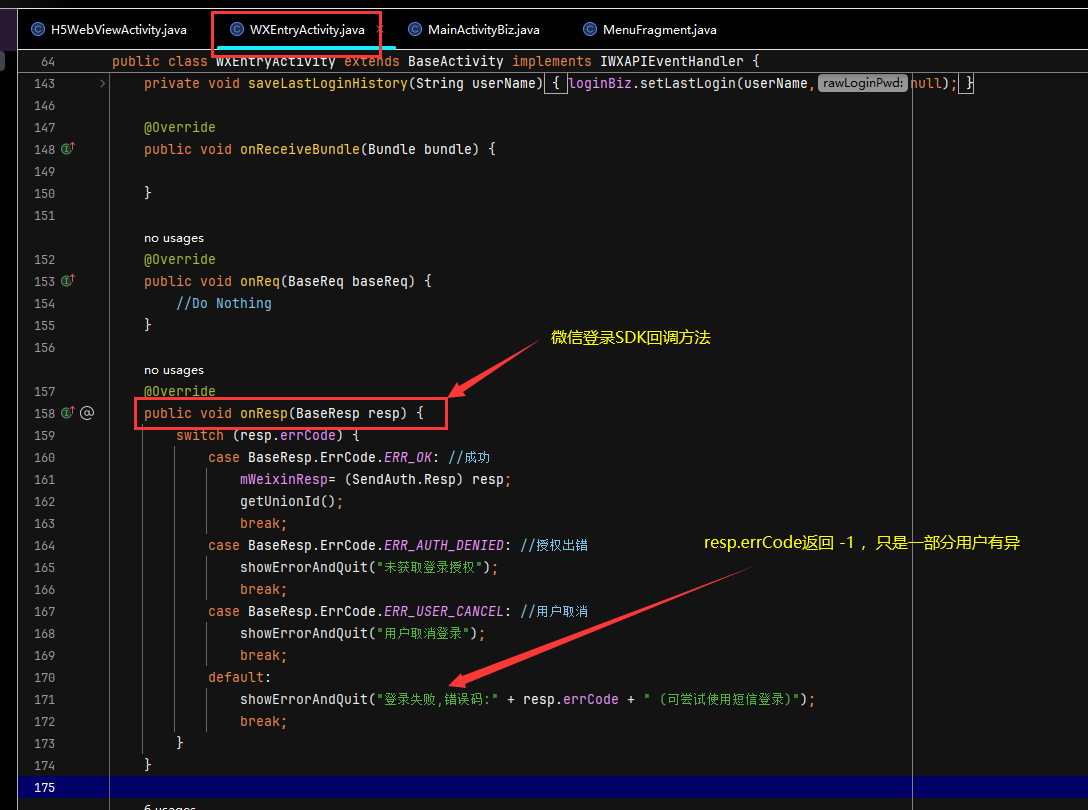Click the getUnionId() call
1088x810 pixels.
point(291,501)
